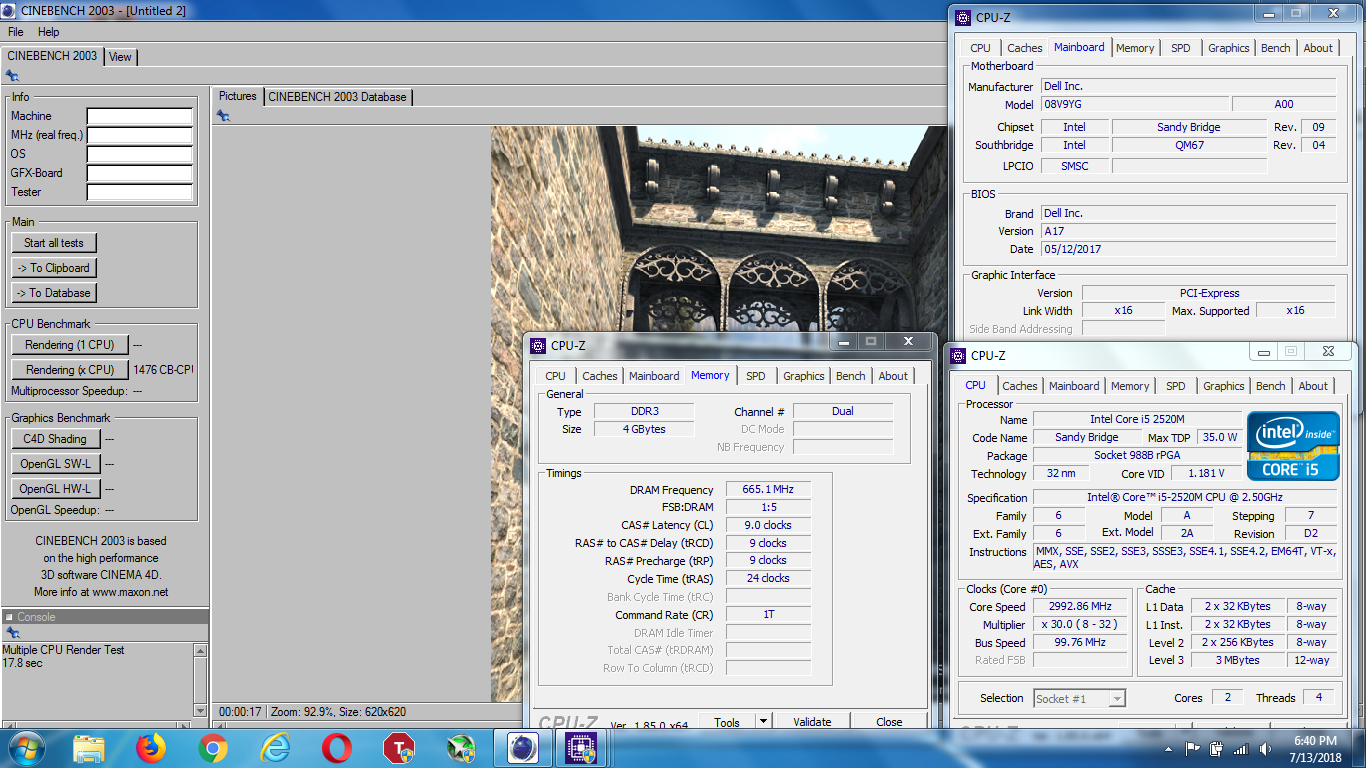Open the File menu in CINEBENCH
1366x768 pixels.
(16, 32)
